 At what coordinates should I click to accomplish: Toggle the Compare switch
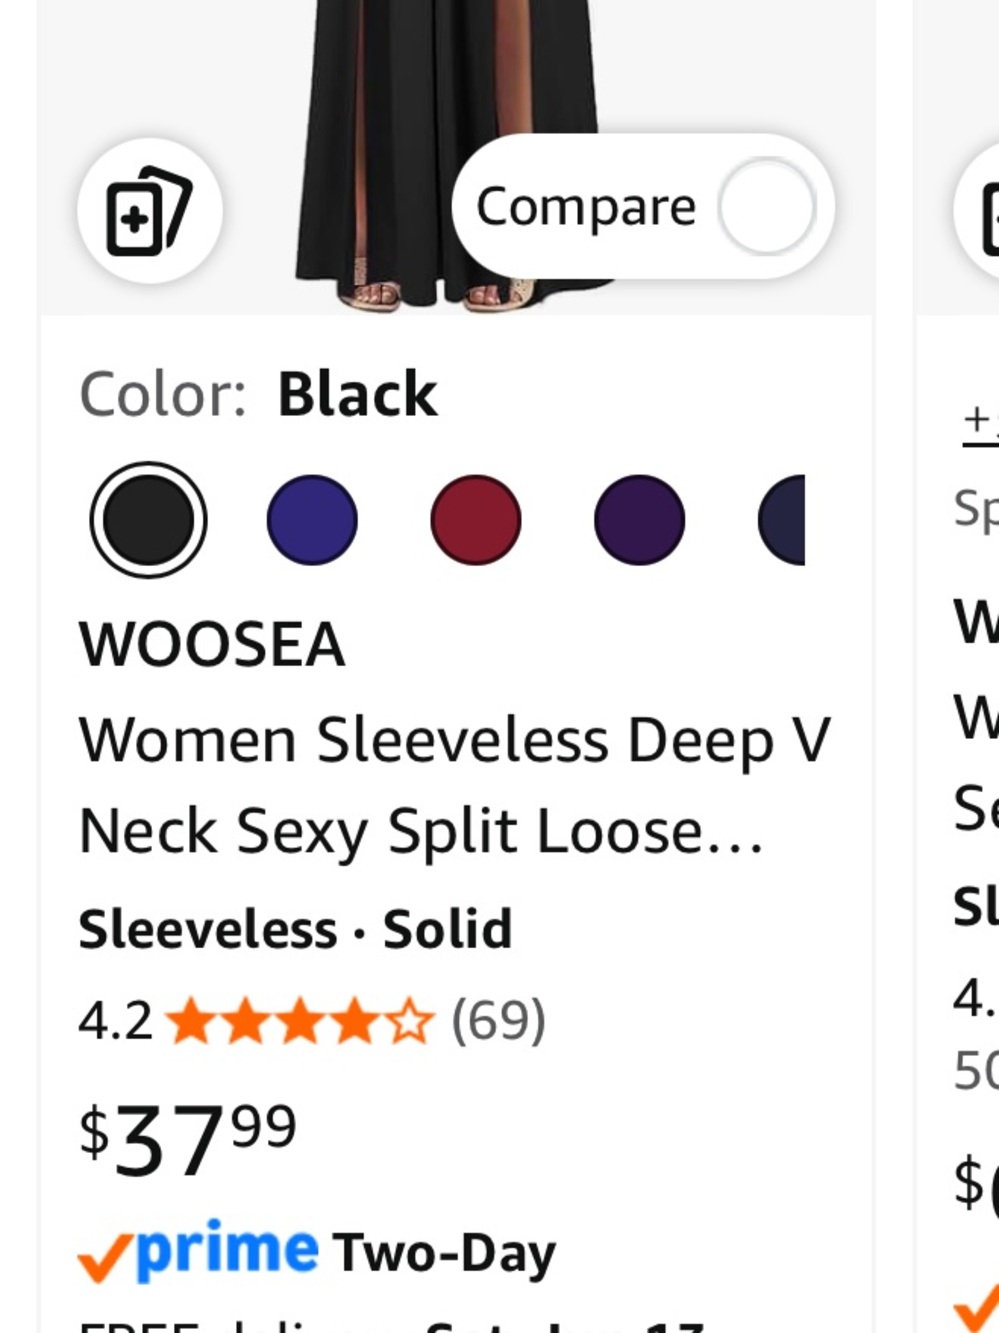pos(767,207)
